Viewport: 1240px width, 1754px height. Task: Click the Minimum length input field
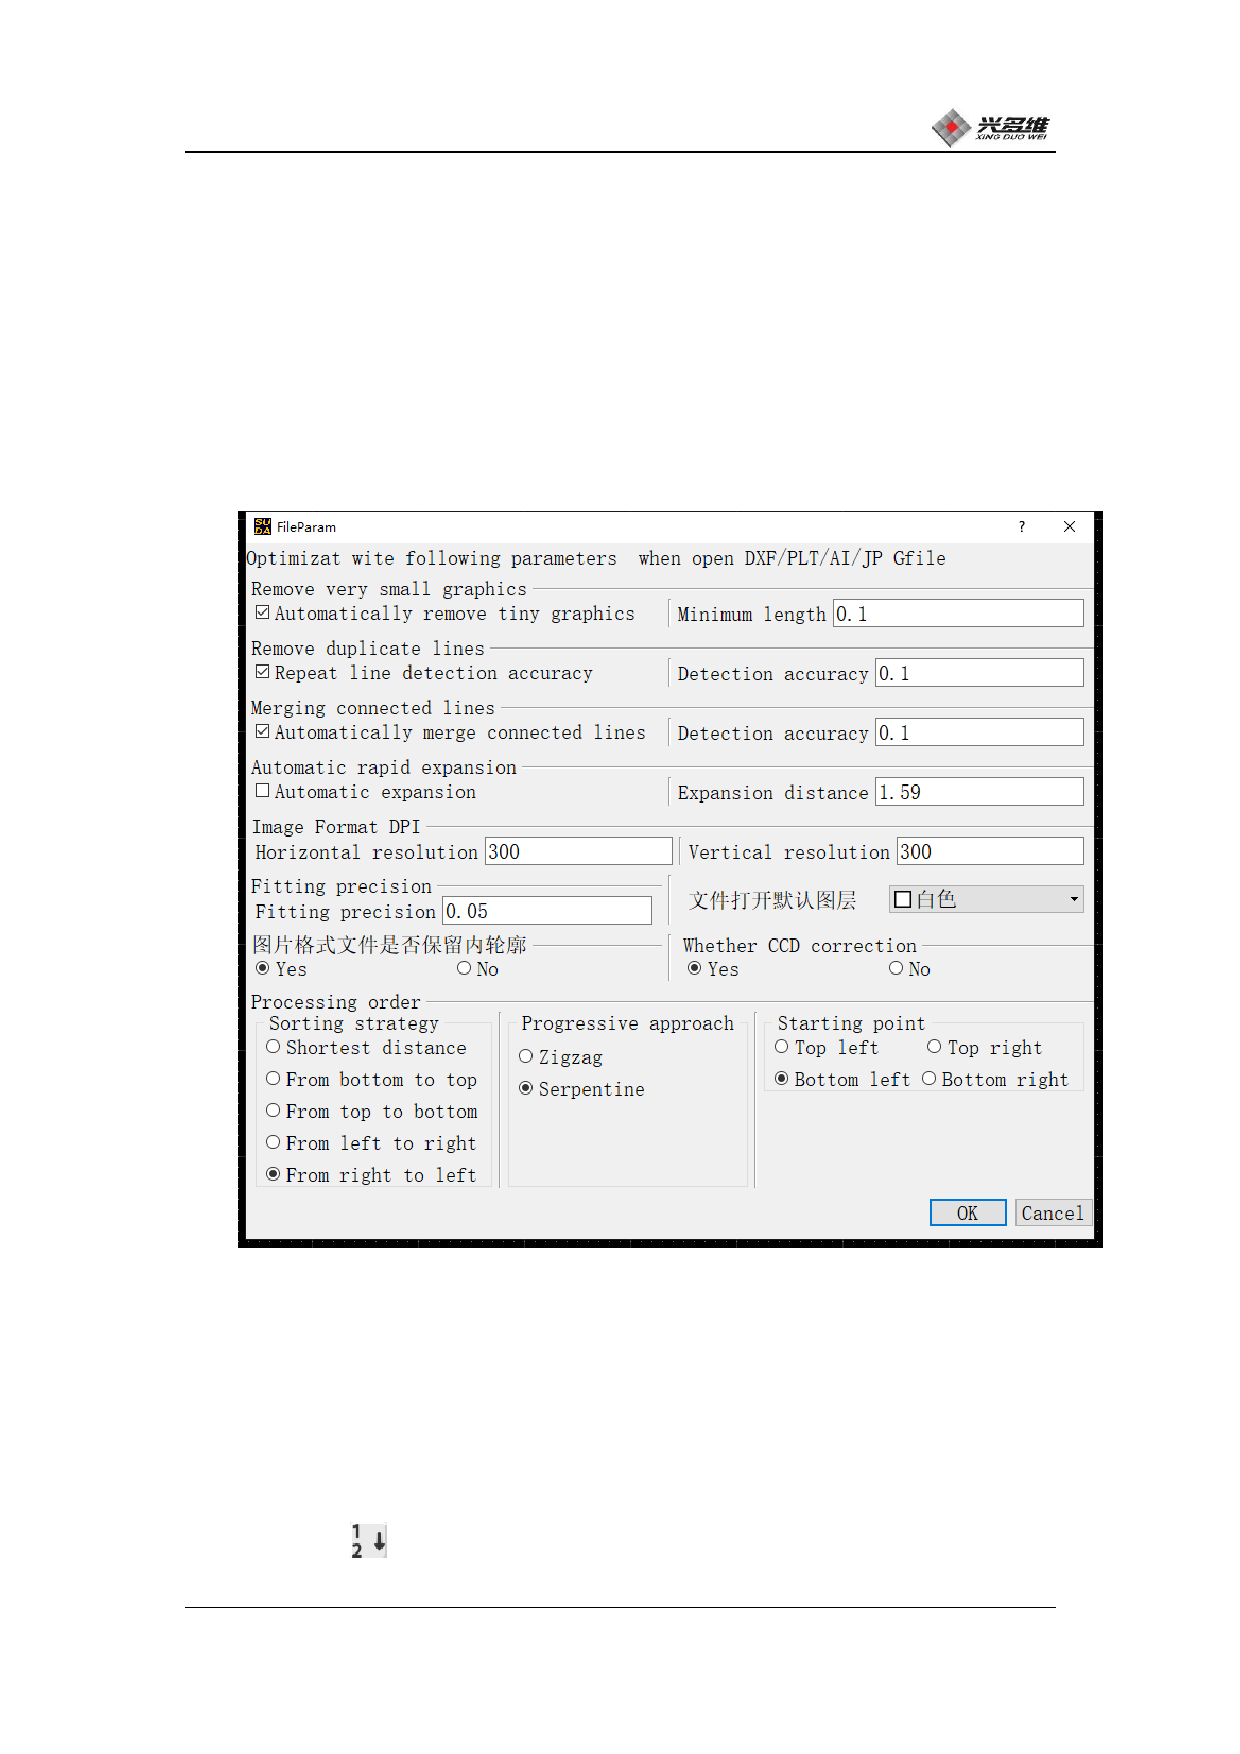click(x=958, y=614)
